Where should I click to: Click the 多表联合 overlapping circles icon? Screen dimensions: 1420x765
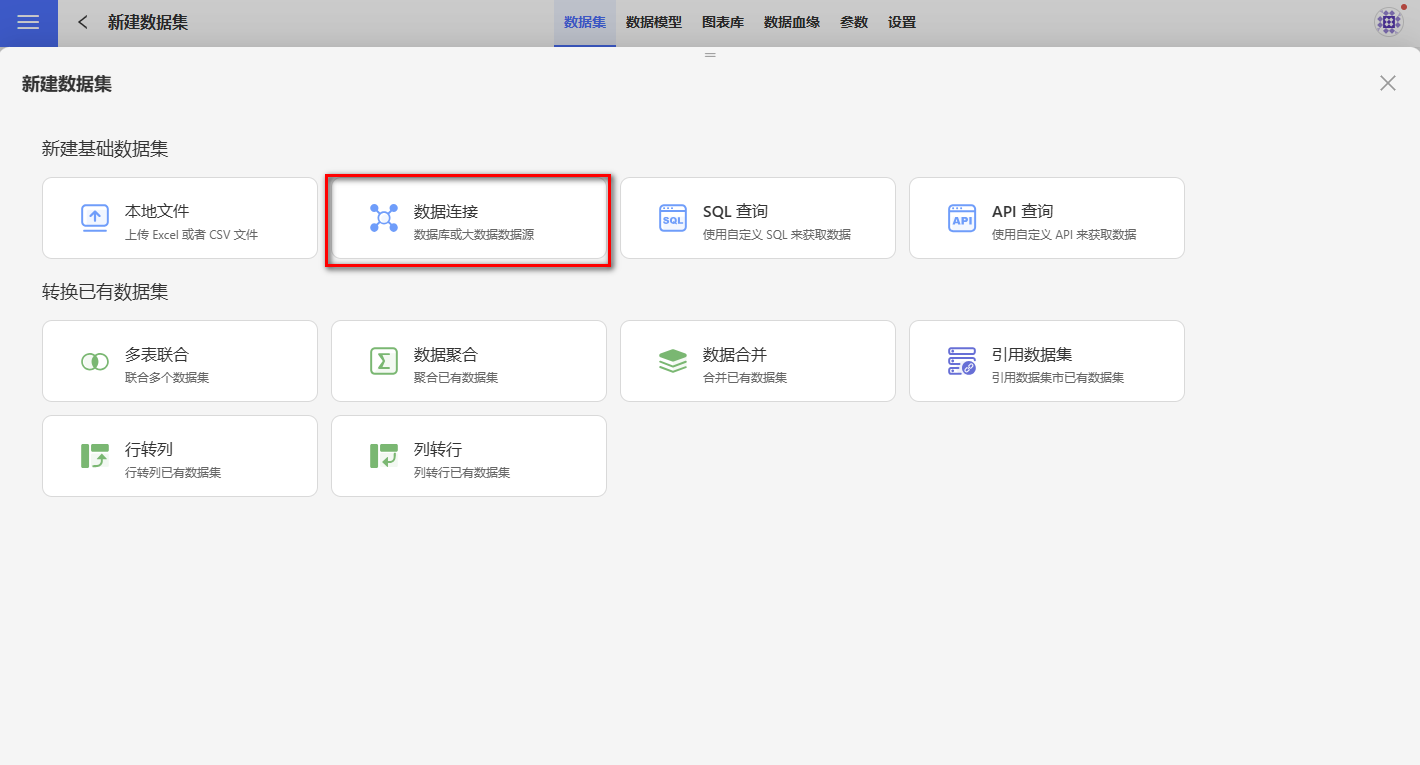coord(95,361)
